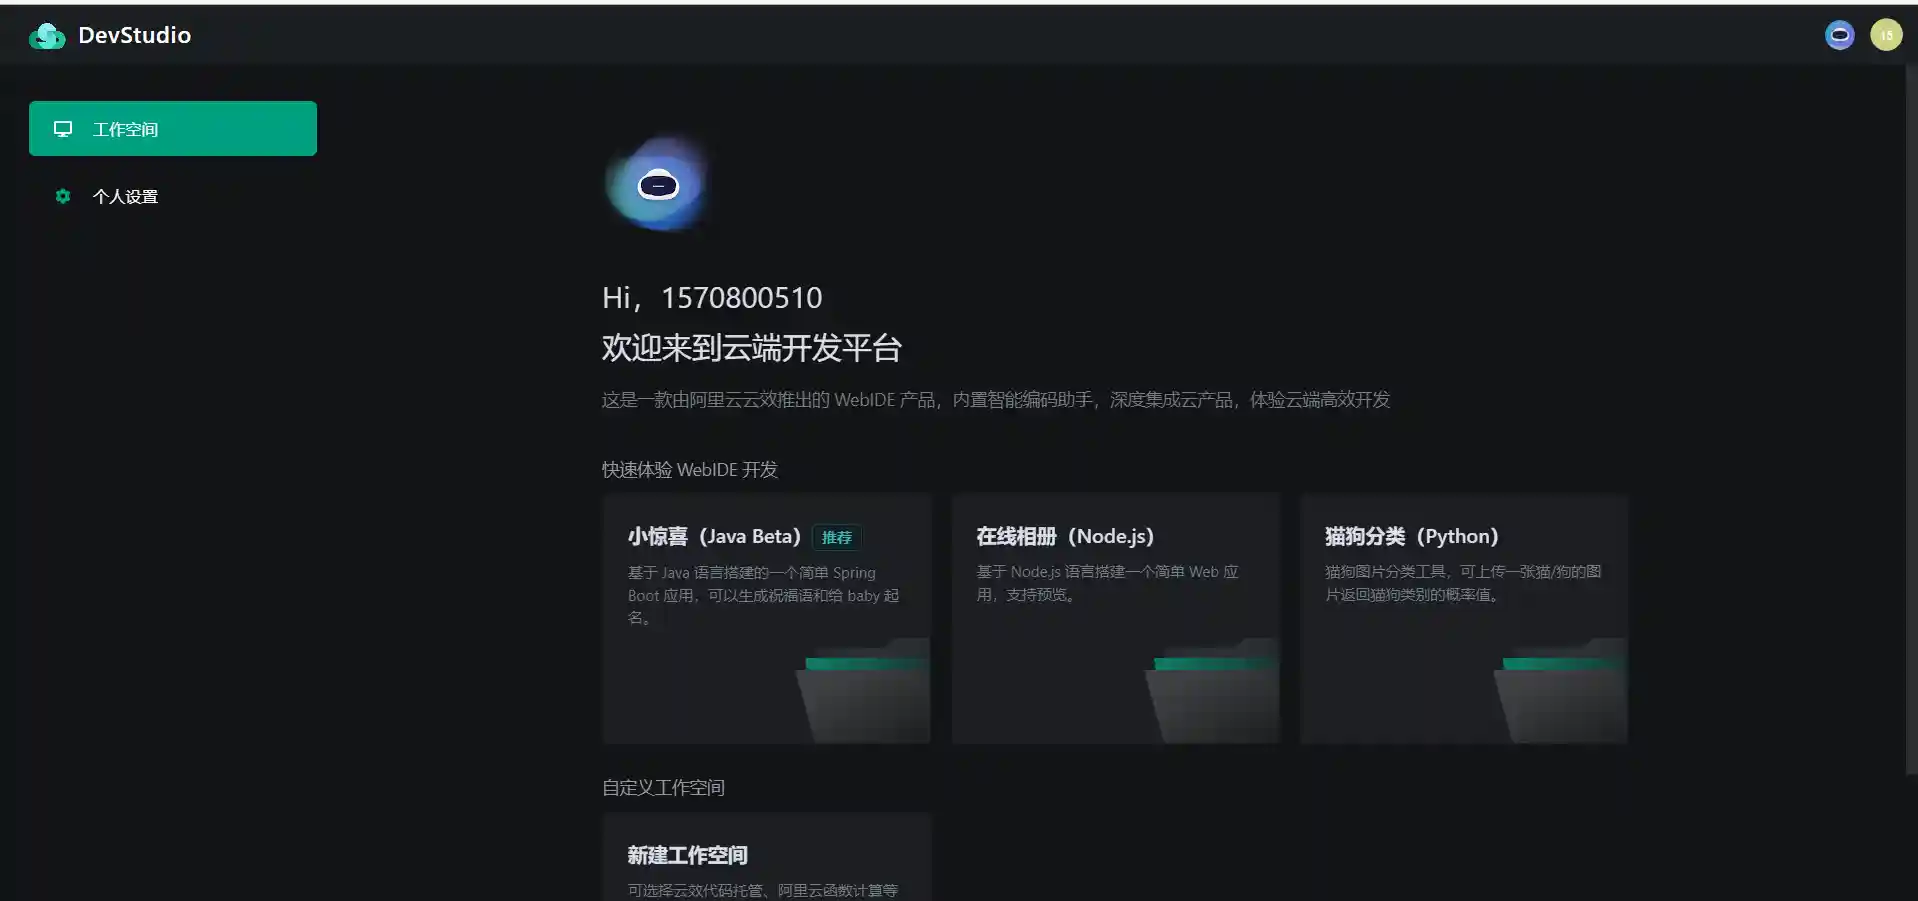
Task: Click the monitor icon beside 工作空间
Action: point(63,129)
